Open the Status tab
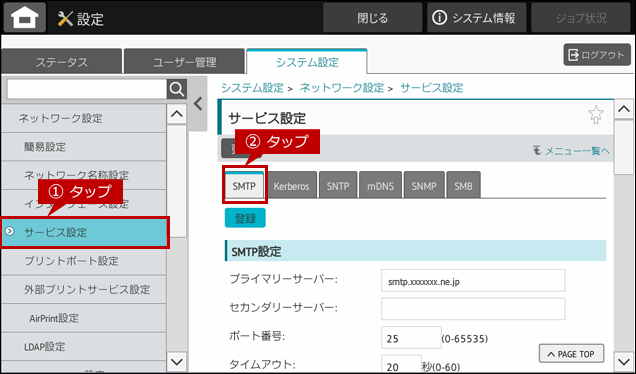Image resolution: width=636 pixels, height=374 pixels. click(x=61, y=62)
